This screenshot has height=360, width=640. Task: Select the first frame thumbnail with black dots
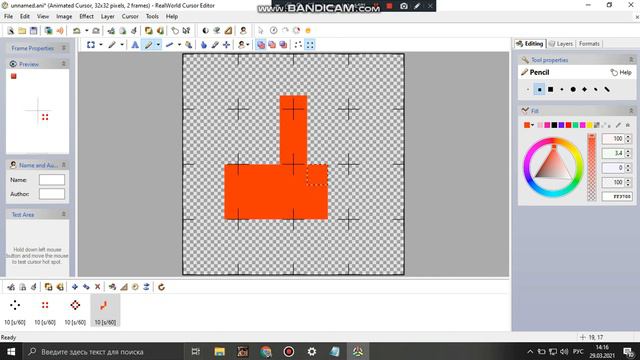(15, 310)
